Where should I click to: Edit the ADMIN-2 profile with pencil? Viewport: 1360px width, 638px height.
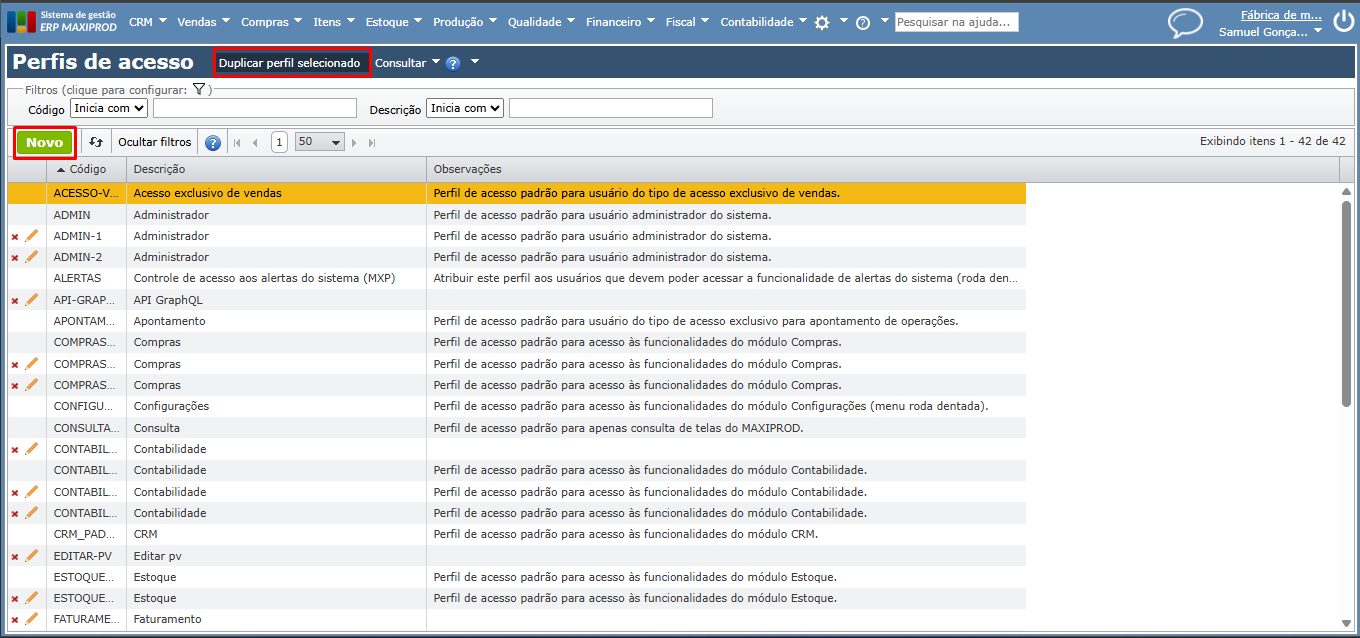click(31, 257)
